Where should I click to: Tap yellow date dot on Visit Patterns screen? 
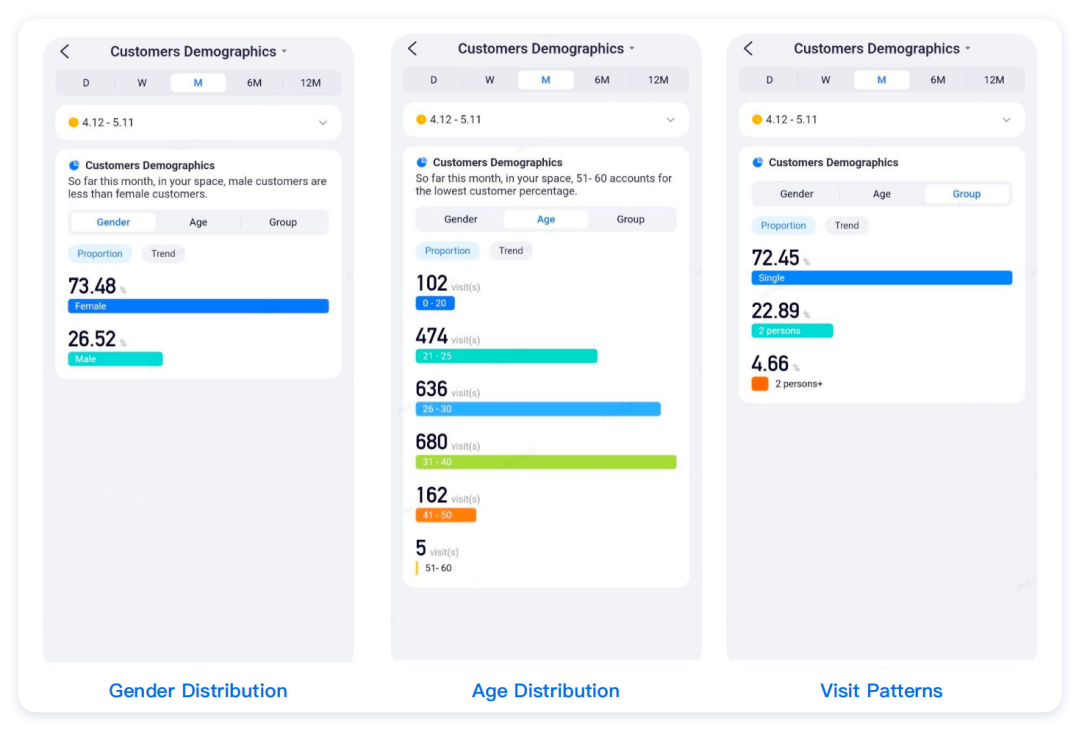pyautogui.click(x=757, y=120)
